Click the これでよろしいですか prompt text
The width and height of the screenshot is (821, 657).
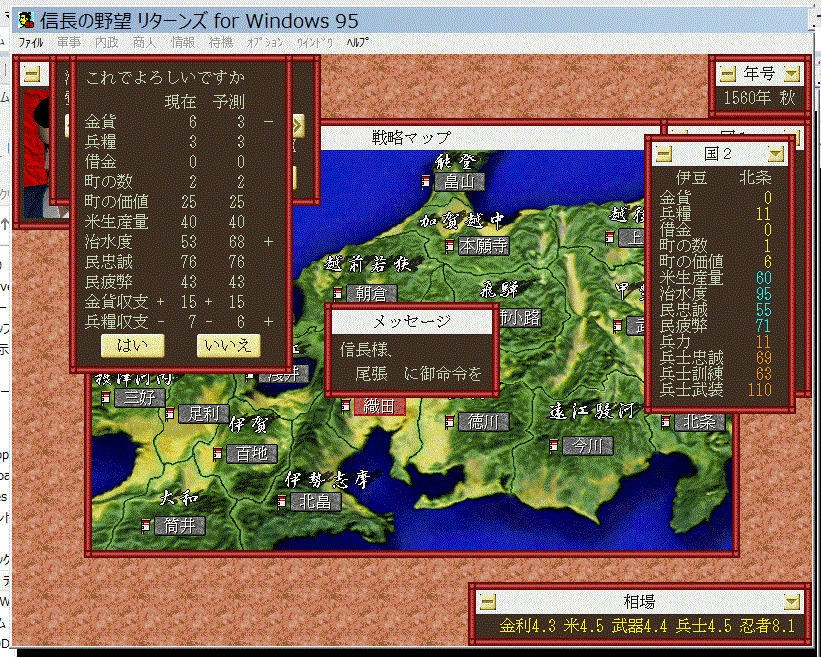pos(165,78)
